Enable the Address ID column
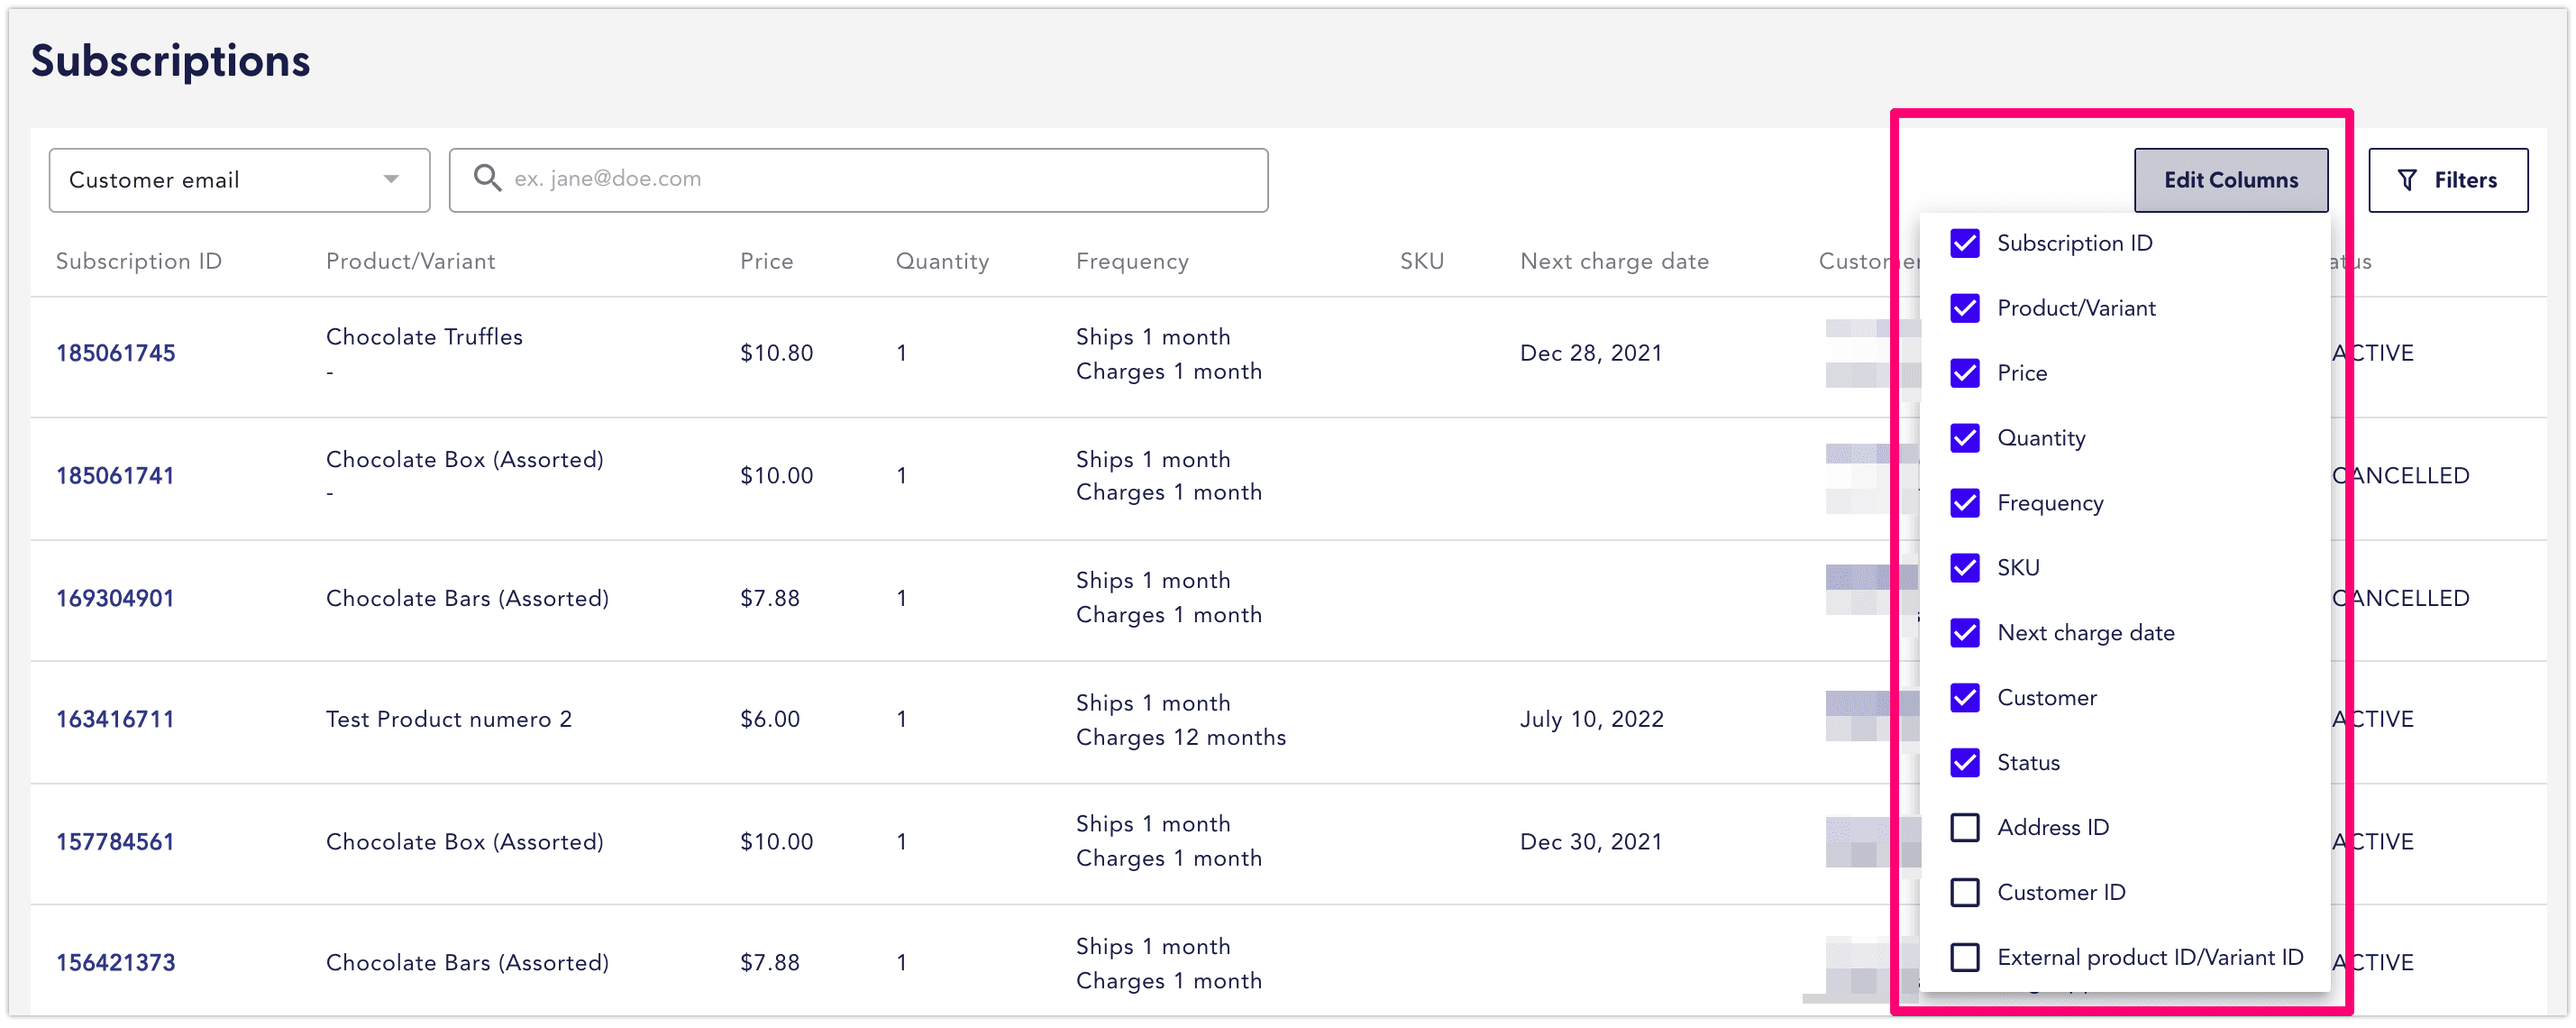Image resolution: width=2576 pixels, height=1028 pixels. coord(1965,827)
